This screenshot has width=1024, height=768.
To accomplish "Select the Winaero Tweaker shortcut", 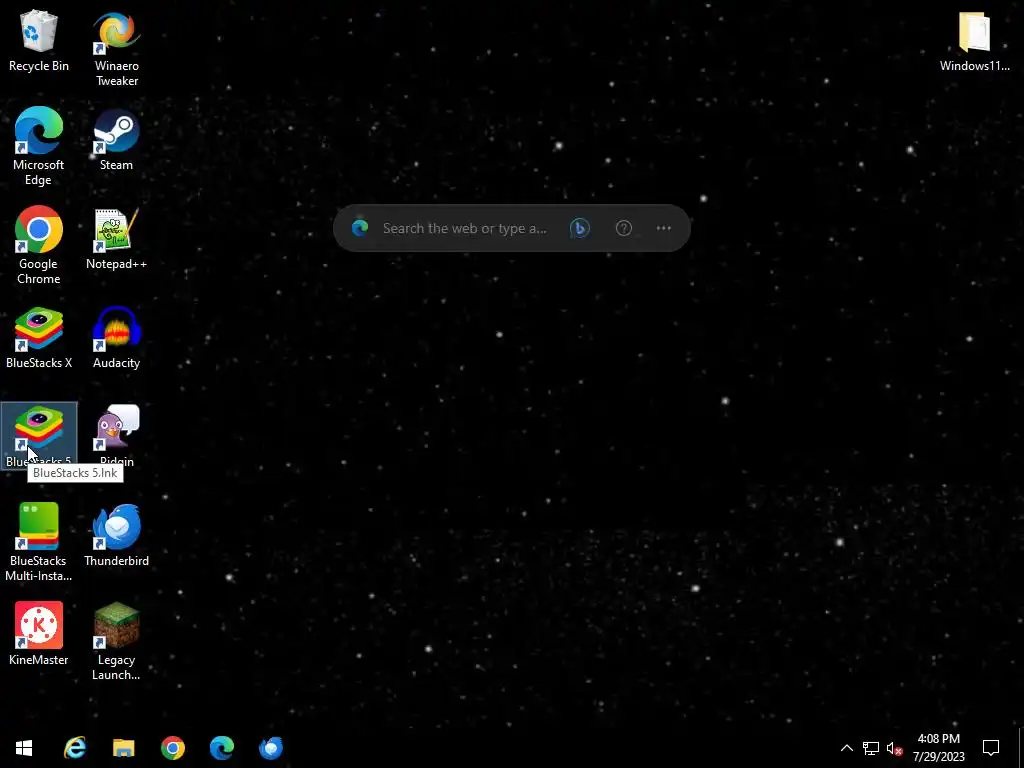I will tap(116, 48).
